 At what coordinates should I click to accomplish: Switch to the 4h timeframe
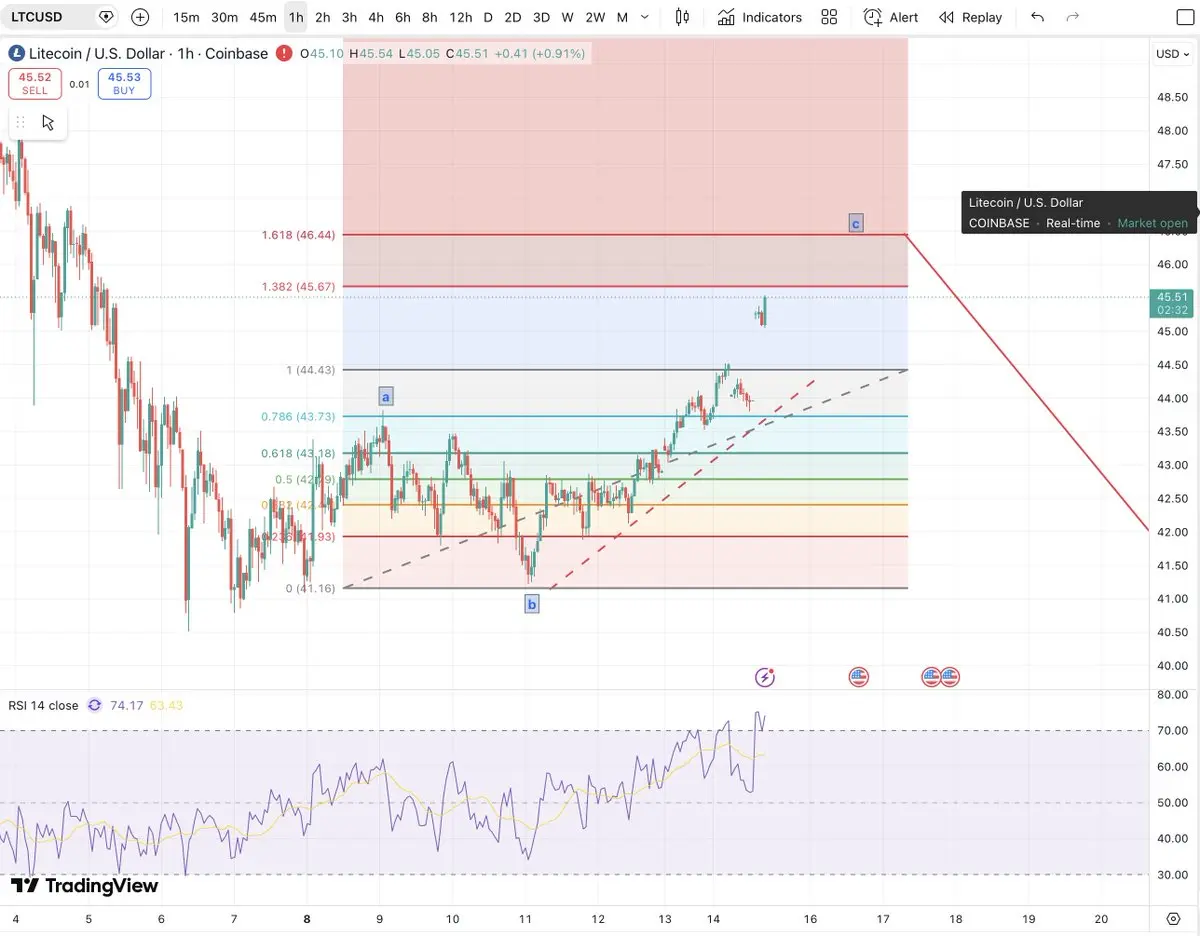pyautogui.click(x=375, y=17)
